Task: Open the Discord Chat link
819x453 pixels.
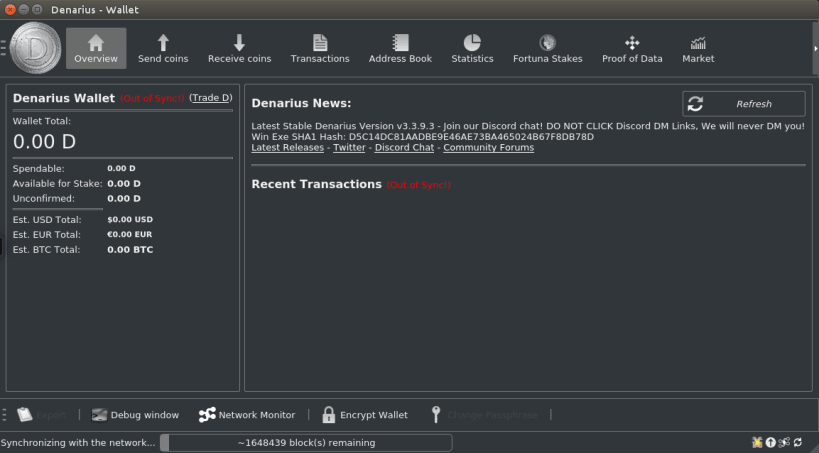Action: coord(404,147)
